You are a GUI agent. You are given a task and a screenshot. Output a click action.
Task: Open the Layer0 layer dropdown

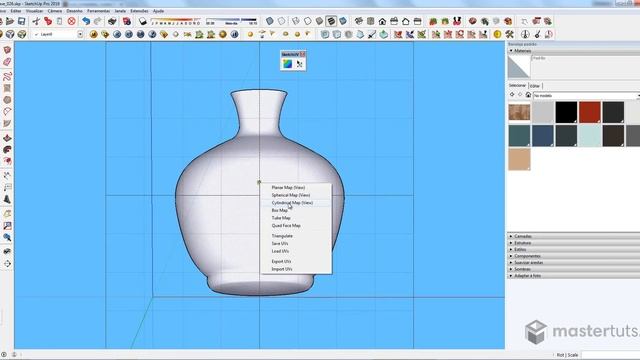point(80,34)
